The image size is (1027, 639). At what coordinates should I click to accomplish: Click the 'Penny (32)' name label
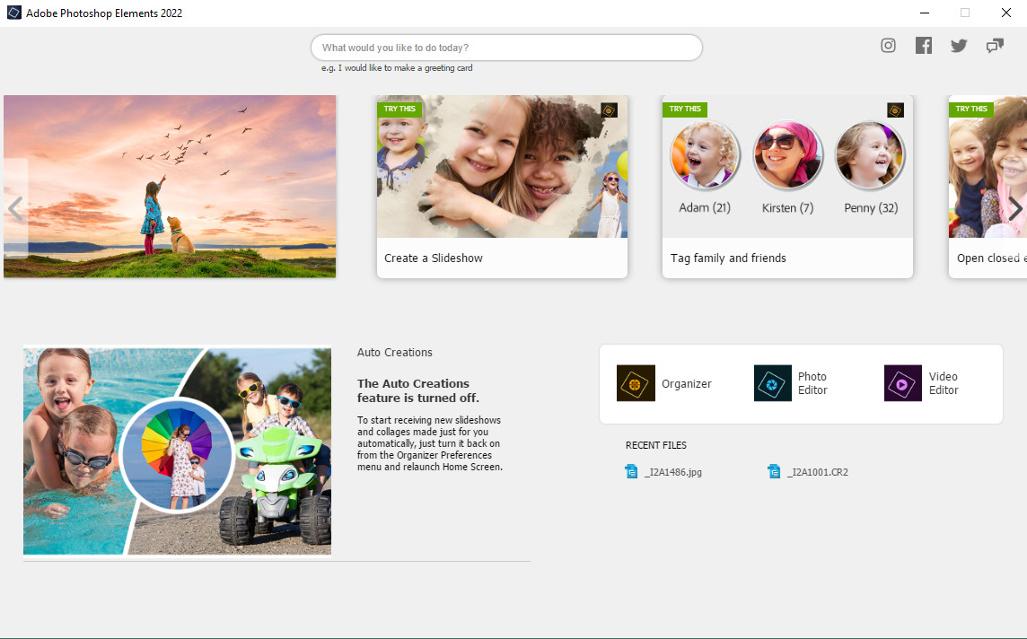pos(870,208)
